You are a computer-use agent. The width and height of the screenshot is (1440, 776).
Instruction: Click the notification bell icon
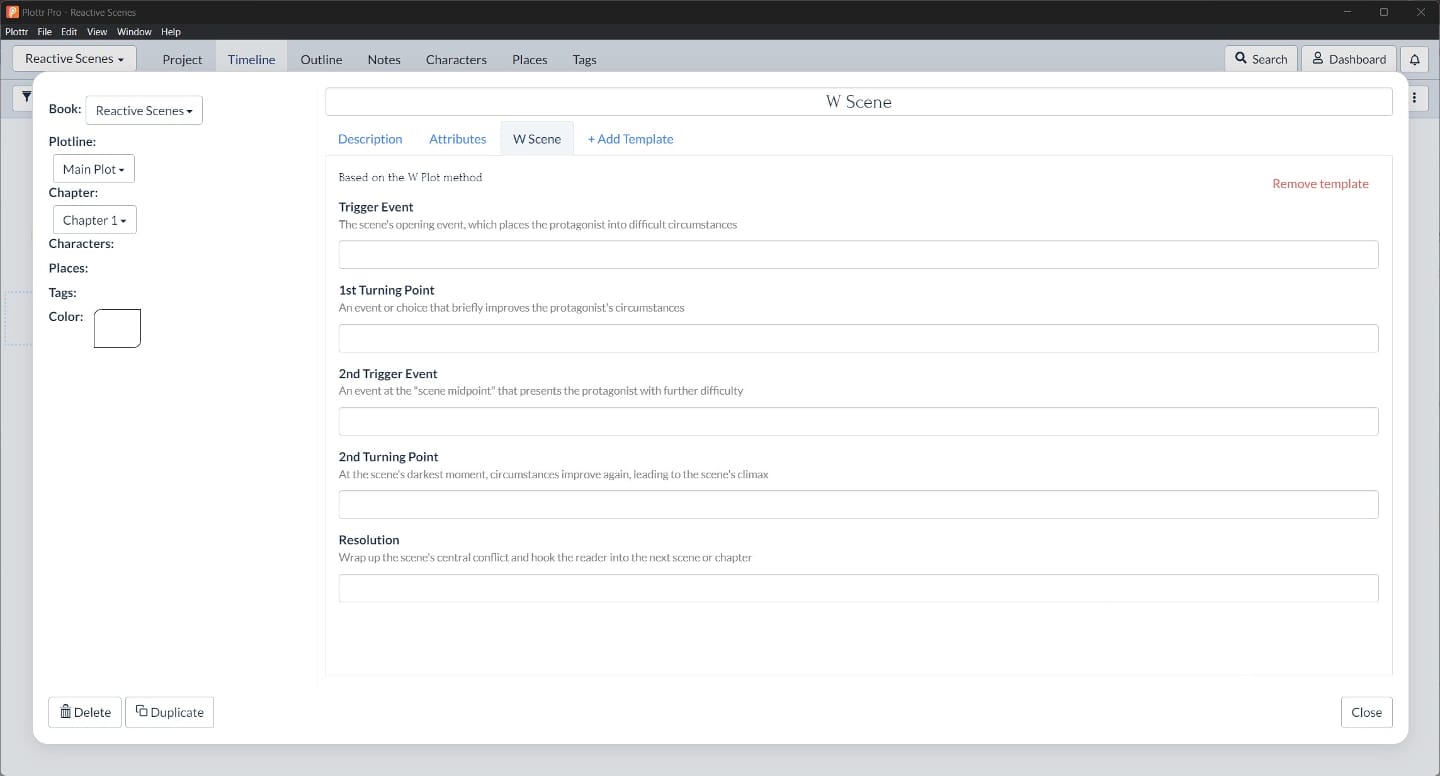1414,59
